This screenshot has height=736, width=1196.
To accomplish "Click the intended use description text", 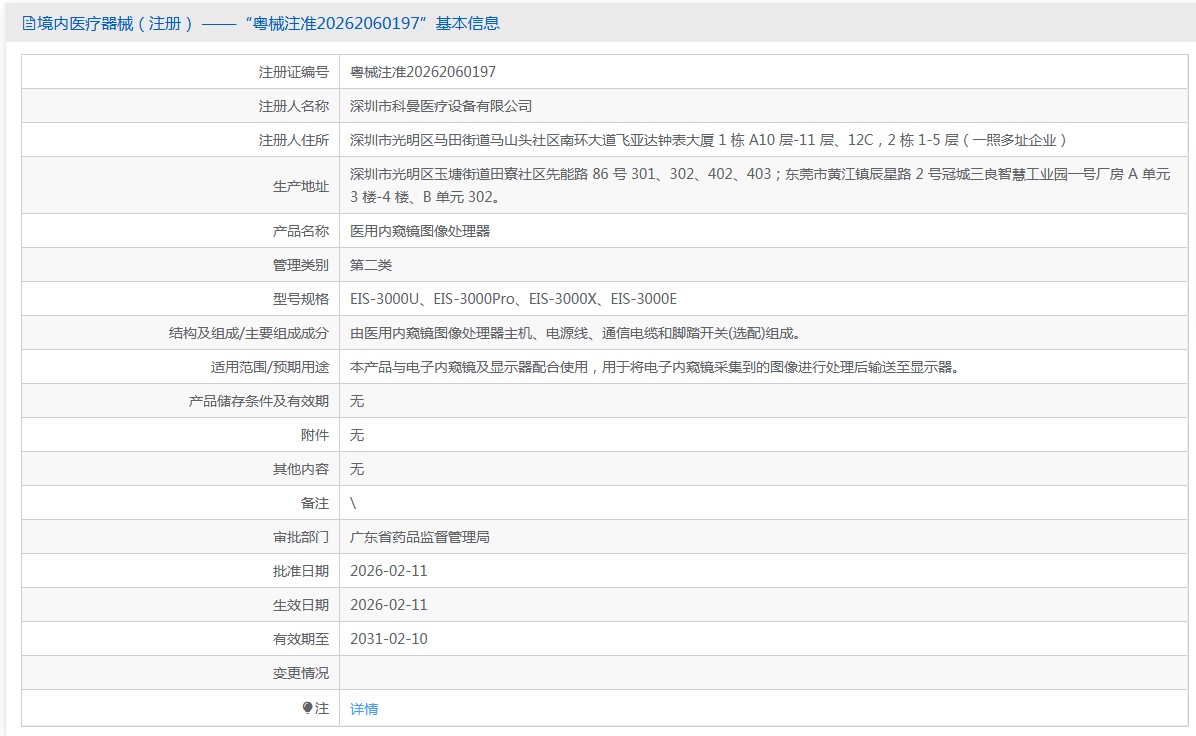I will [654, 367].
